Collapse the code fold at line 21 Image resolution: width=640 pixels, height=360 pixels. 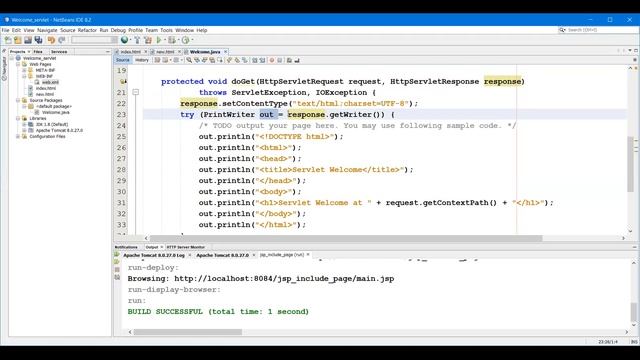[136, 93]
